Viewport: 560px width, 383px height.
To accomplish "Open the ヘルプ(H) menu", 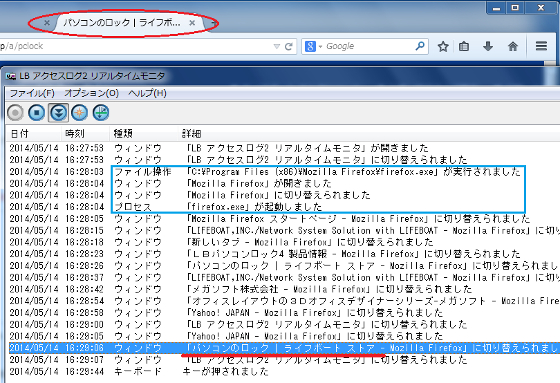I will (x=148, y=94).
